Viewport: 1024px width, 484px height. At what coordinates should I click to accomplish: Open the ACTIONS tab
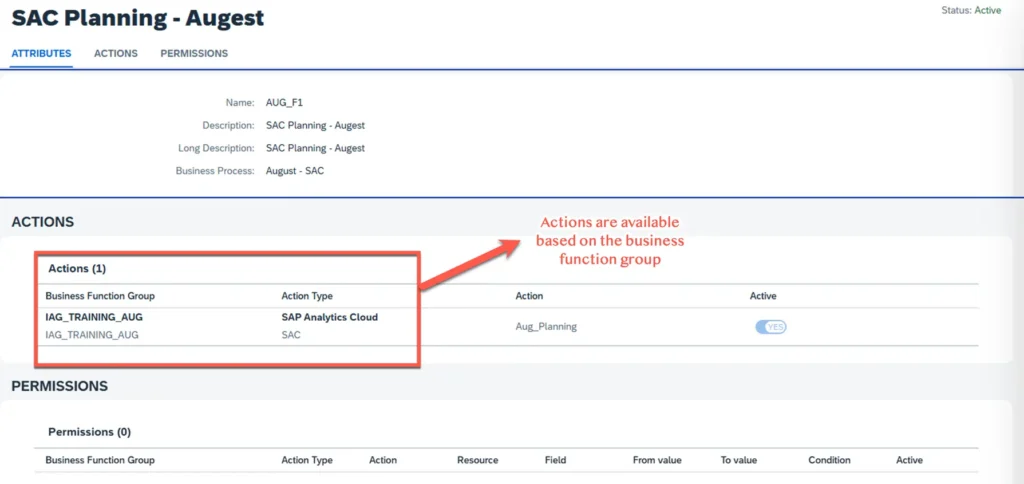coord(116,53)
